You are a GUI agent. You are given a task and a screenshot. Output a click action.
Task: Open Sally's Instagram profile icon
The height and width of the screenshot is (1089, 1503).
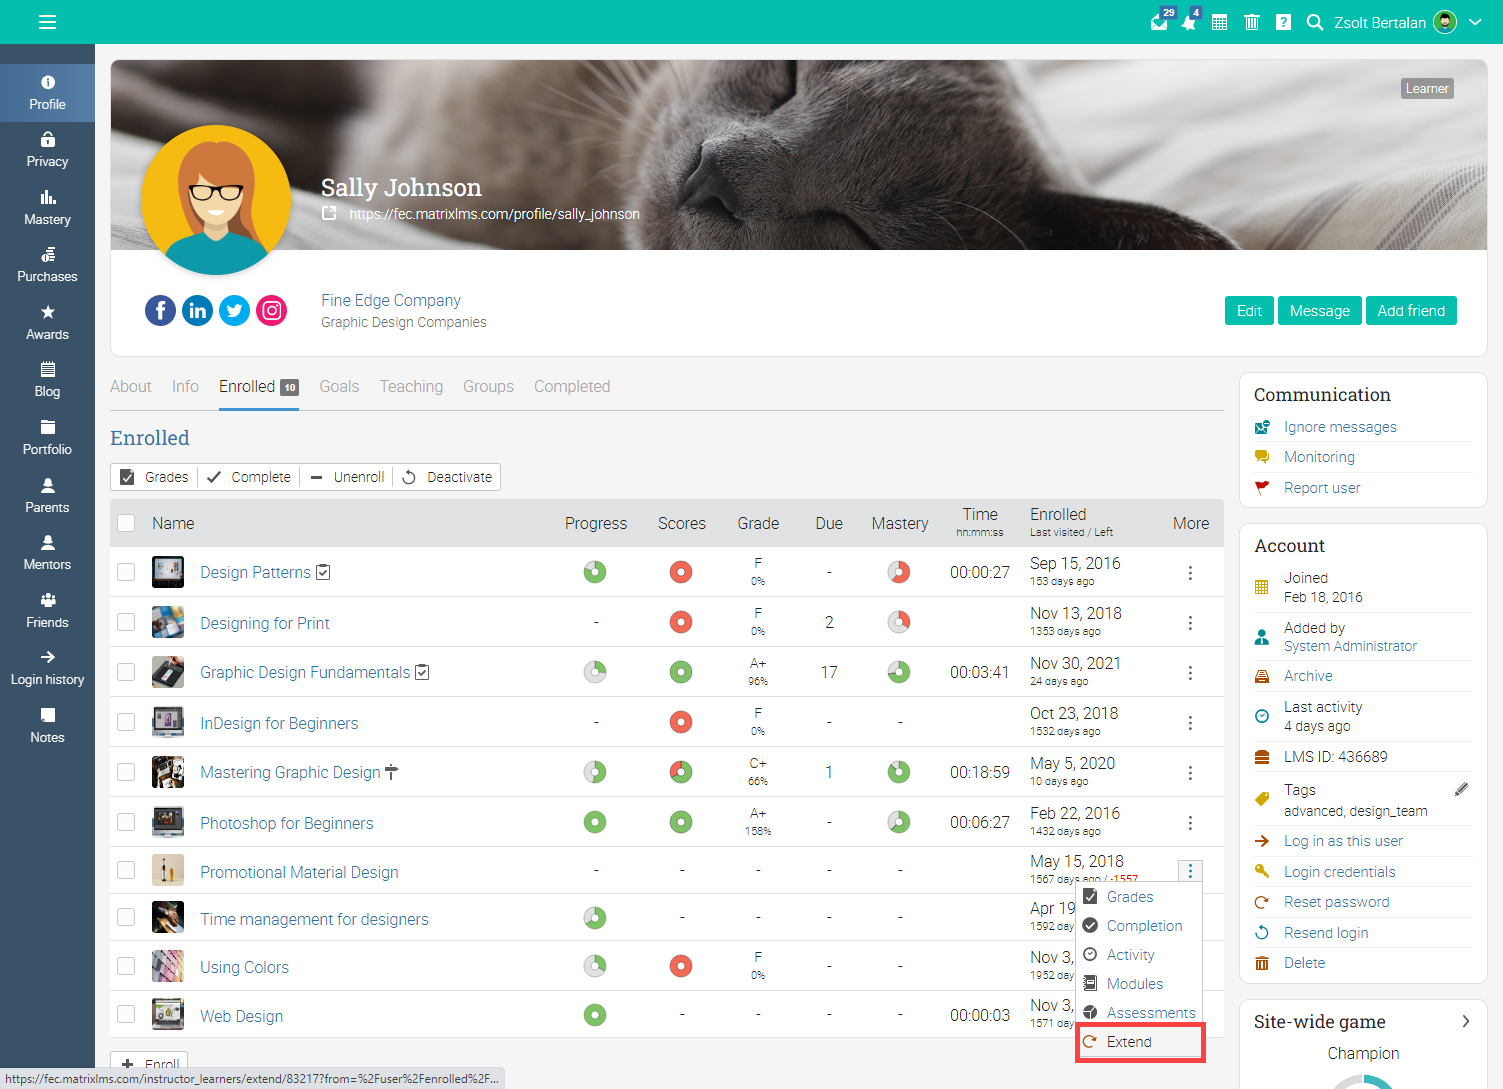(272, 311)
